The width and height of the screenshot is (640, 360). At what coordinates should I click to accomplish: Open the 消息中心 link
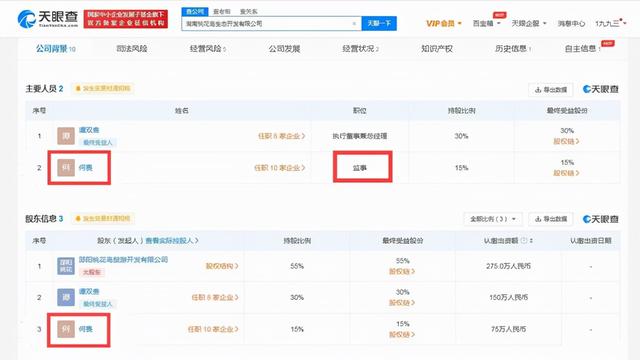(x=571, y=24)
